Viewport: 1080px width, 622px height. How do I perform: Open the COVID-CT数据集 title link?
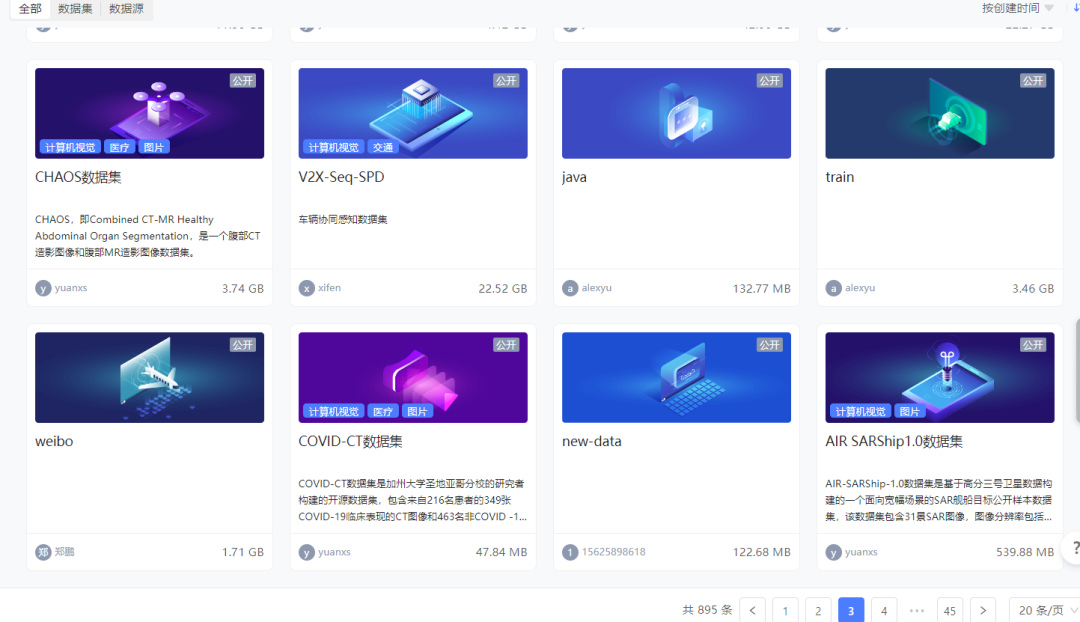coord(350,441)
